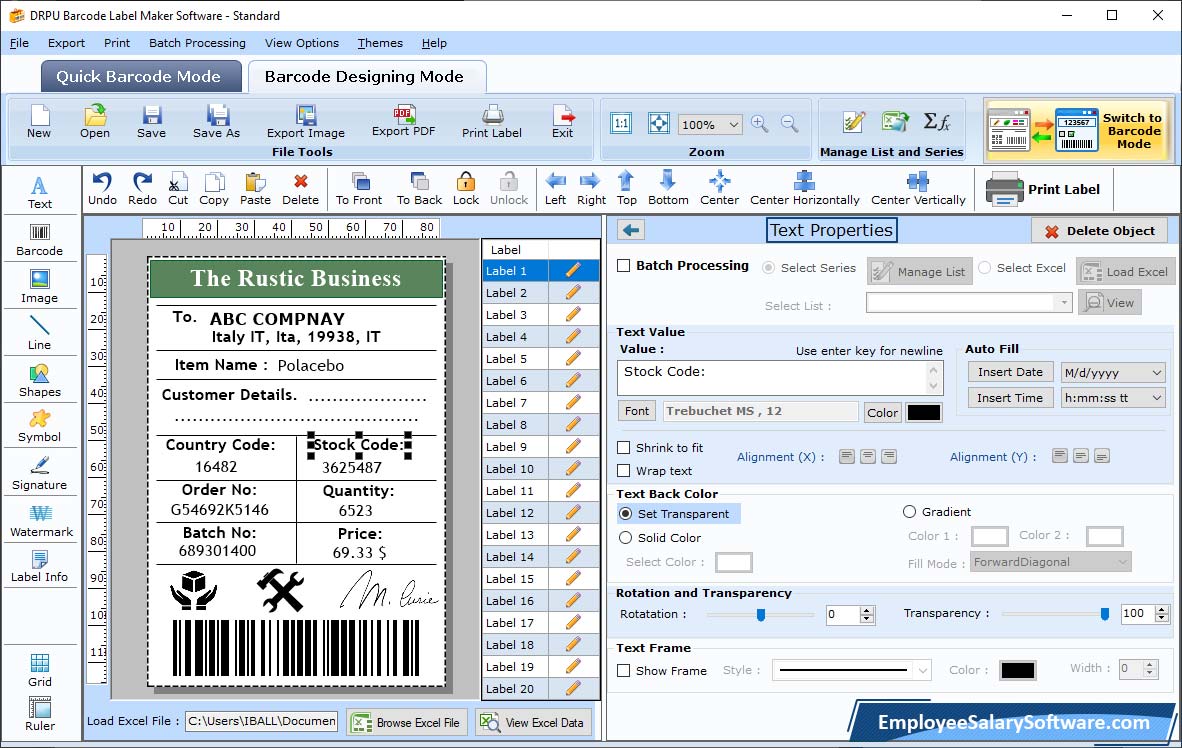Click View Excel Data button
Viewport: 1182px width, 748px height.
click(534, 722)
